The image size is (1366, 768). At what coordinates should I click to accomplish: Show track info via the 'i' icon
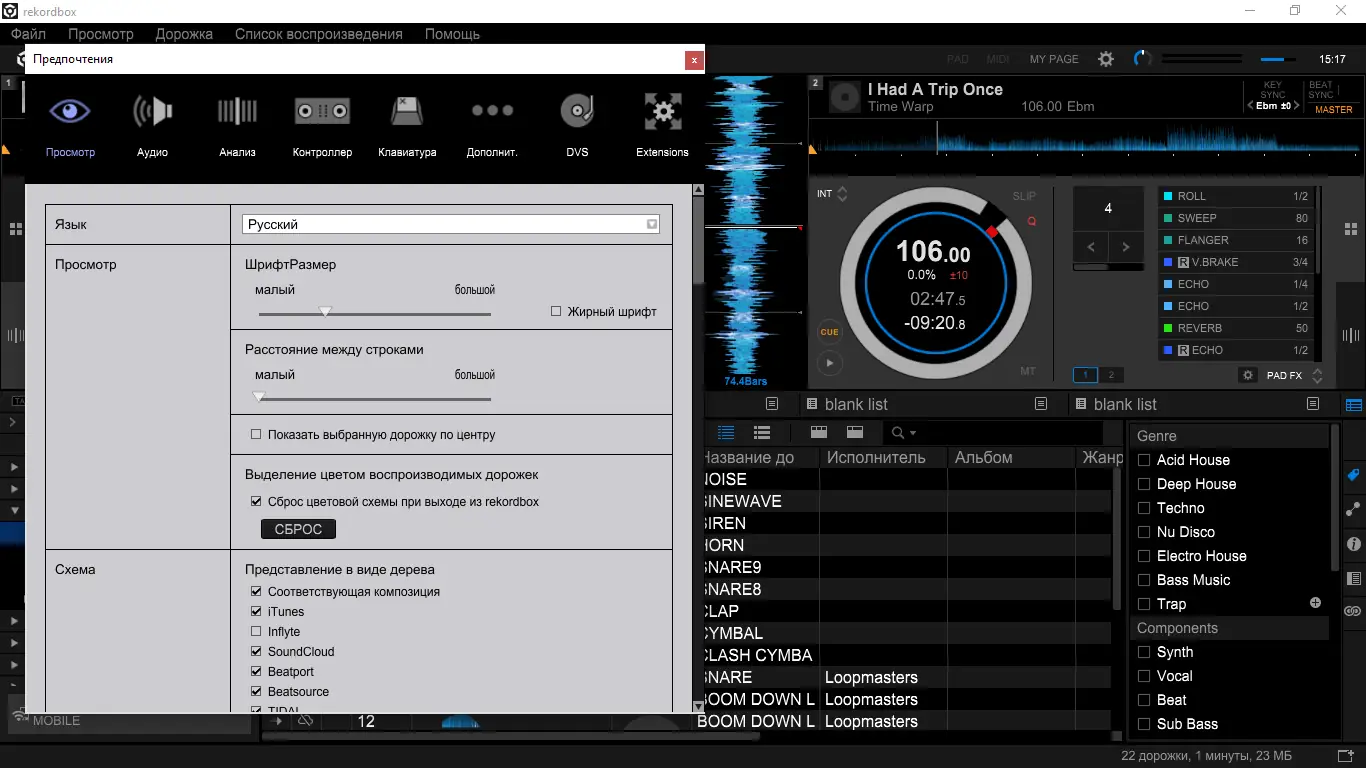pyautogui.click(x=1354, y=544)
